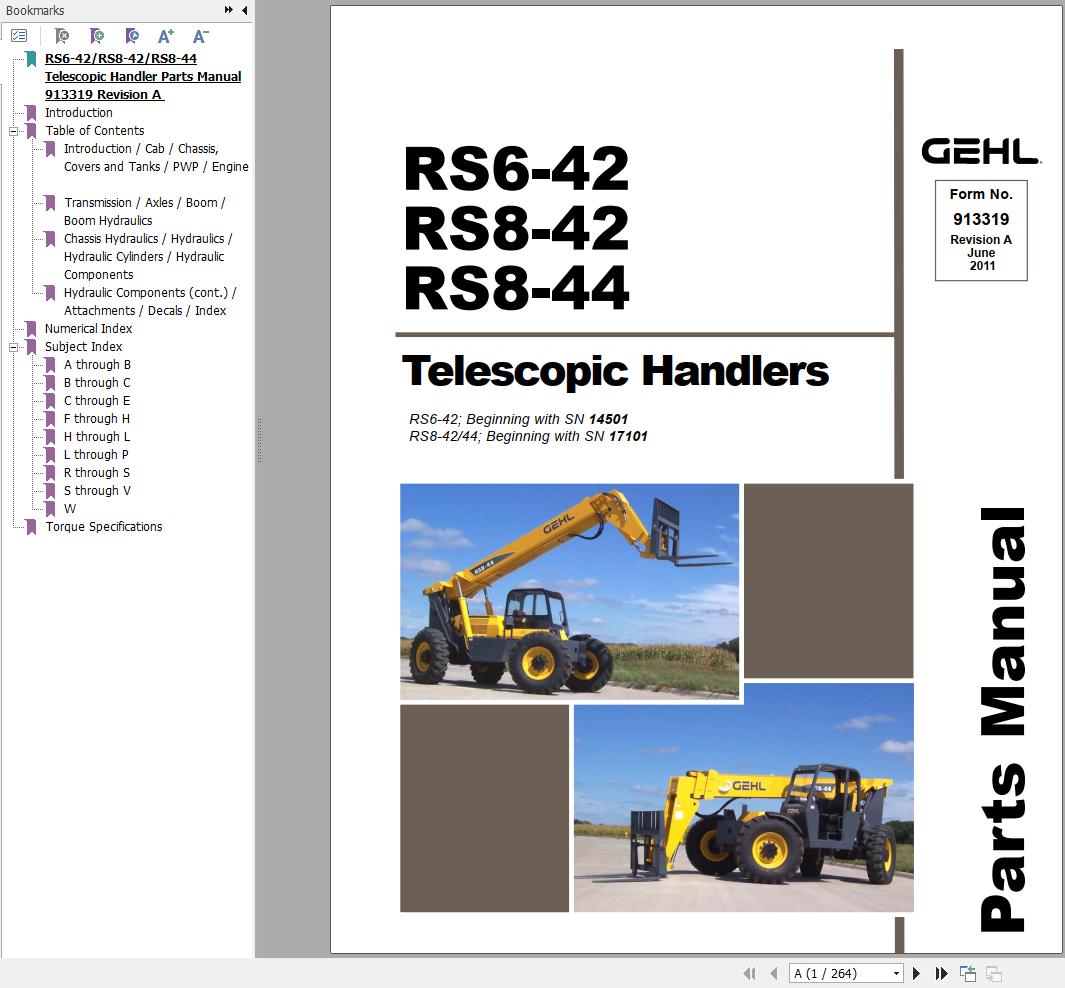Open Introduction / Cab / Chassis bookmark

click(x=156, y=158)
